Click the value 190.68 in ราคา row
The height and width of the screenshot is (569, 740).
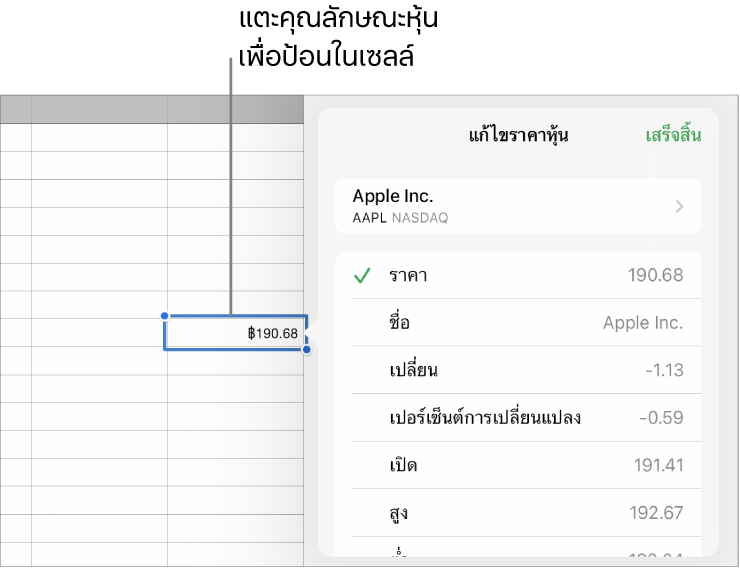tap(655, 275)
